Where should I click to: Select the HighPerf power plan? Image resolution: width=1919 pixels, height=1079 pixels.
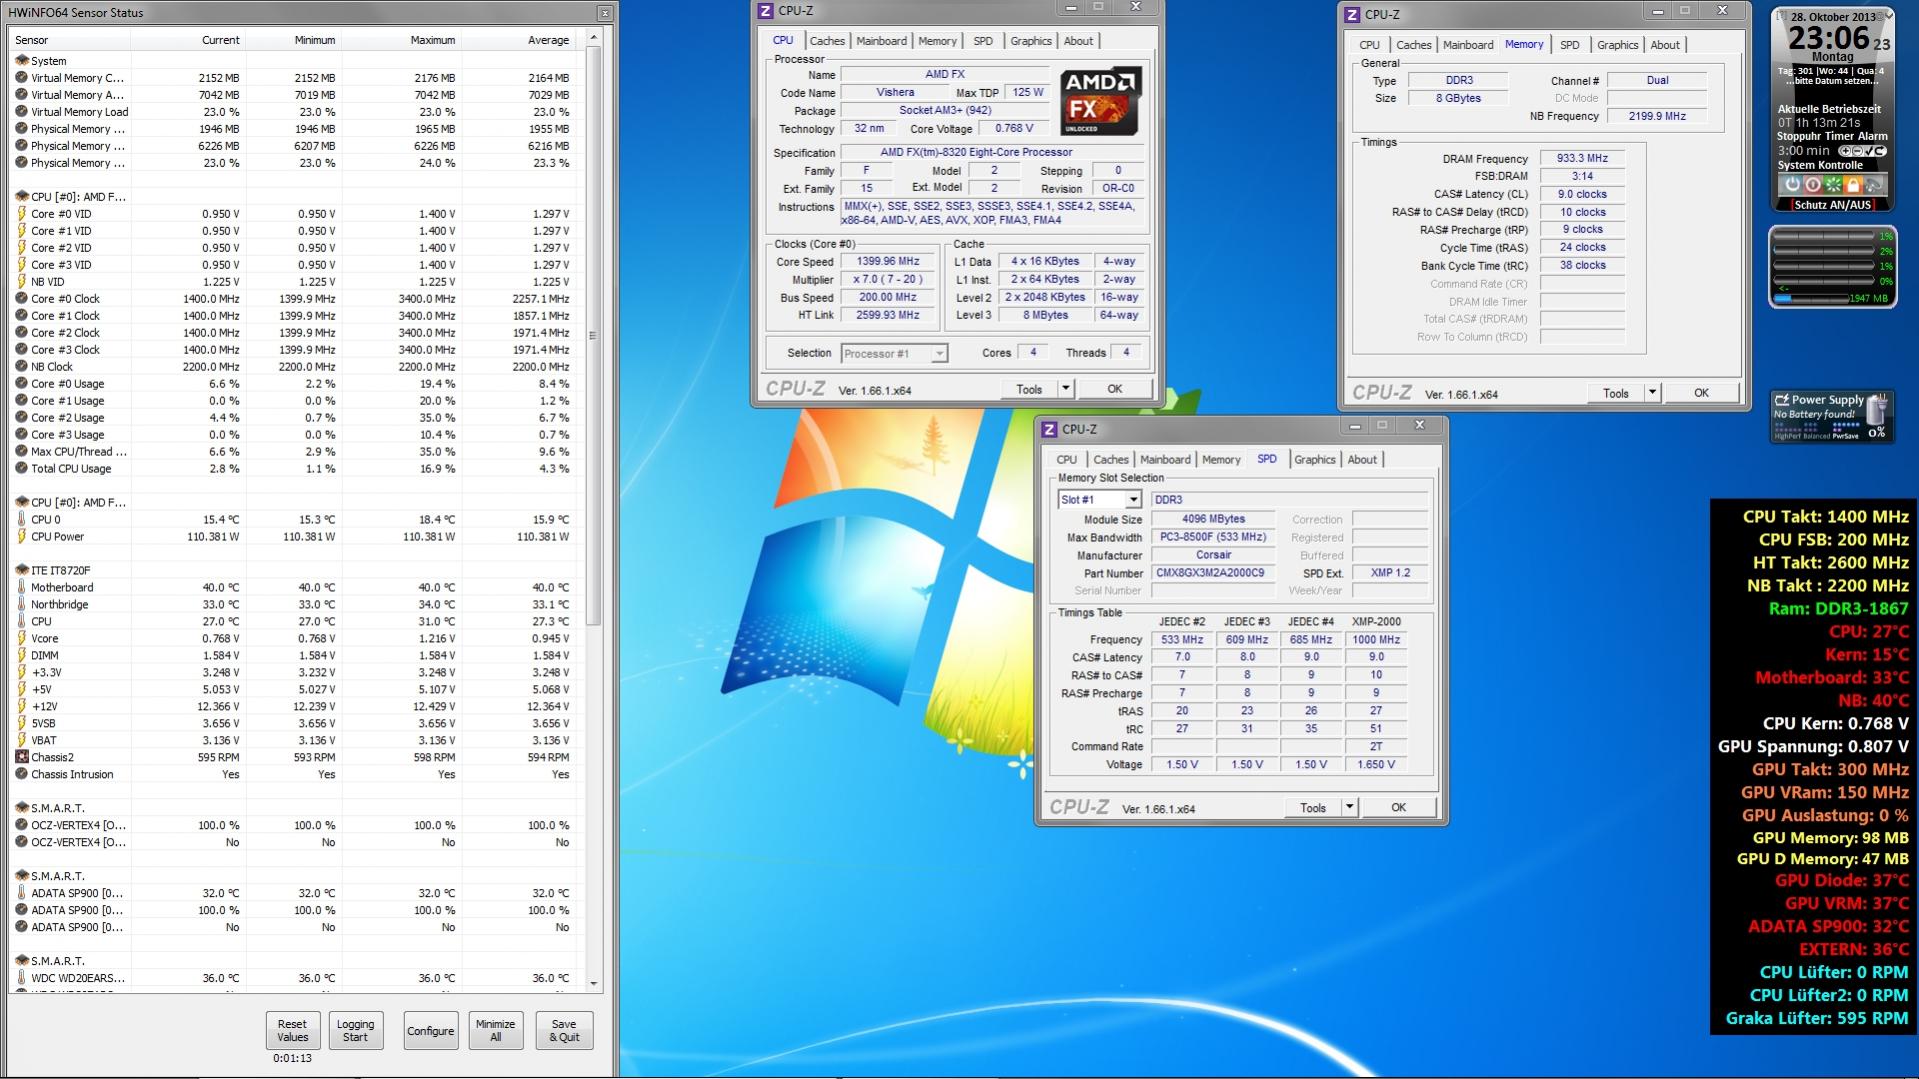coord(1786,437)
